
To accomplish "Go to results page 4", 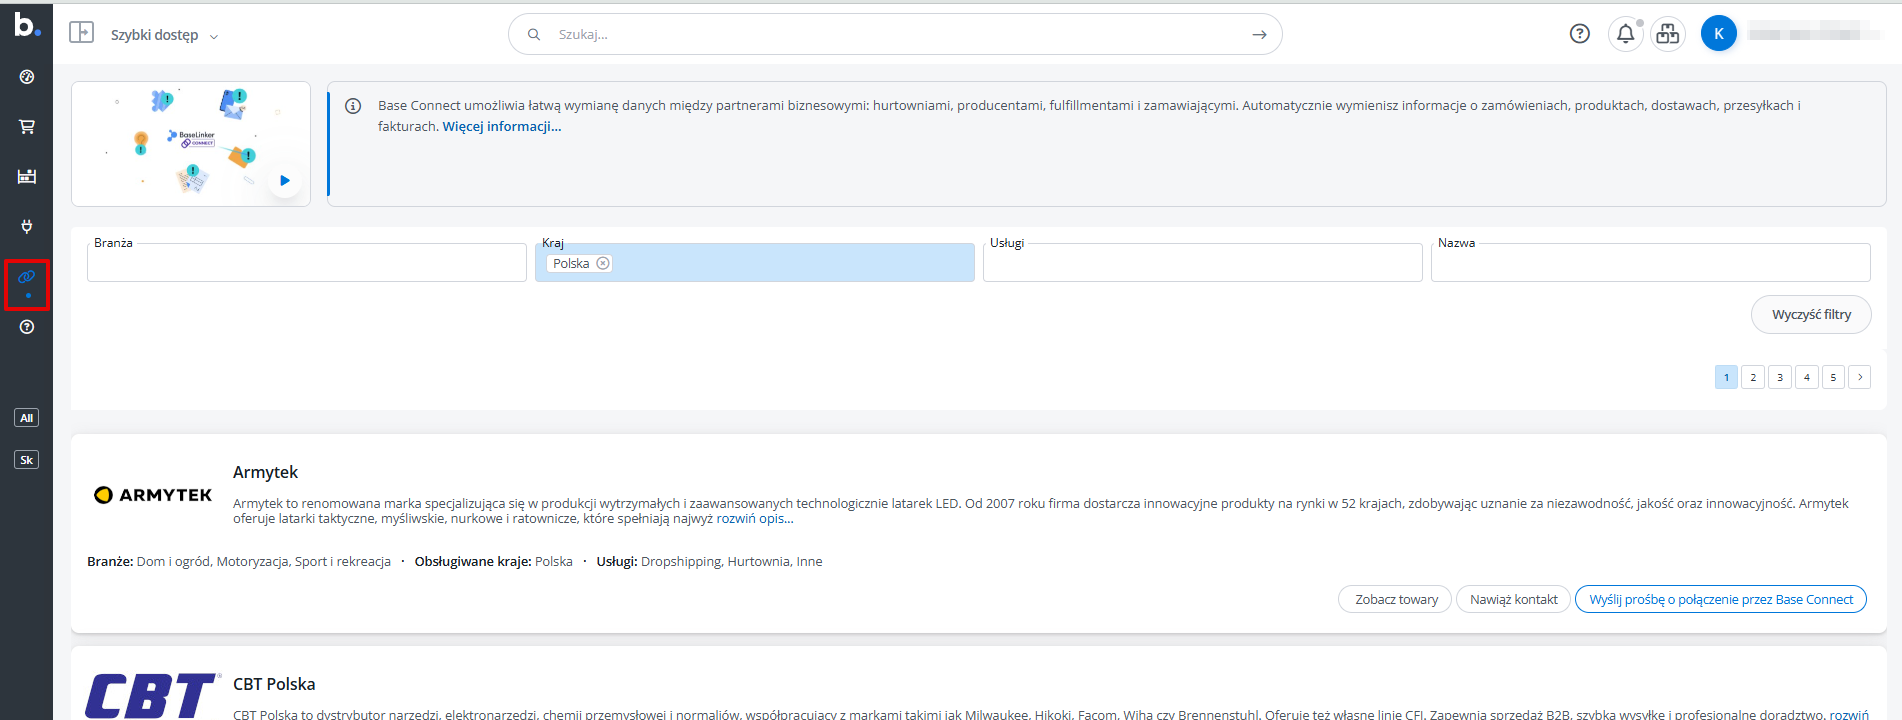I will pyautogui.click(x=1807, y=377).
